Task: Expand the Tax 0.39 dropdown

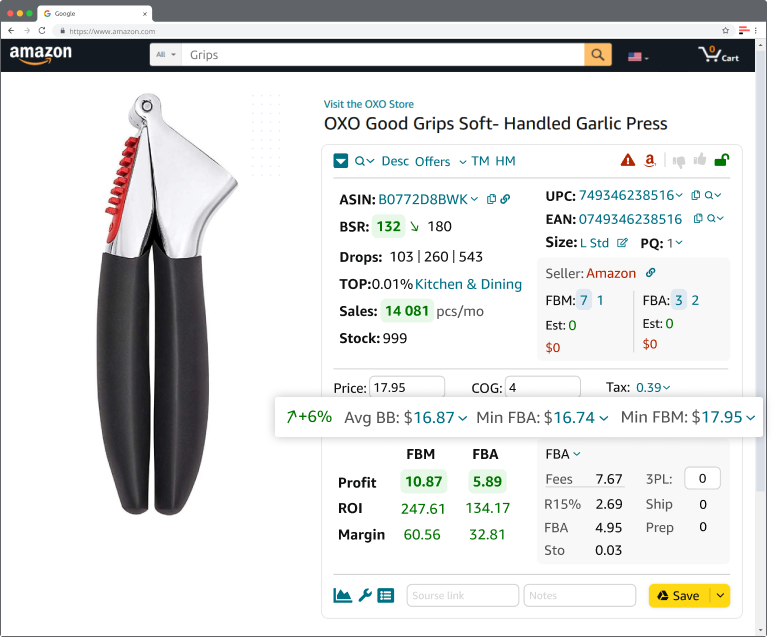Action: (653, 387)
